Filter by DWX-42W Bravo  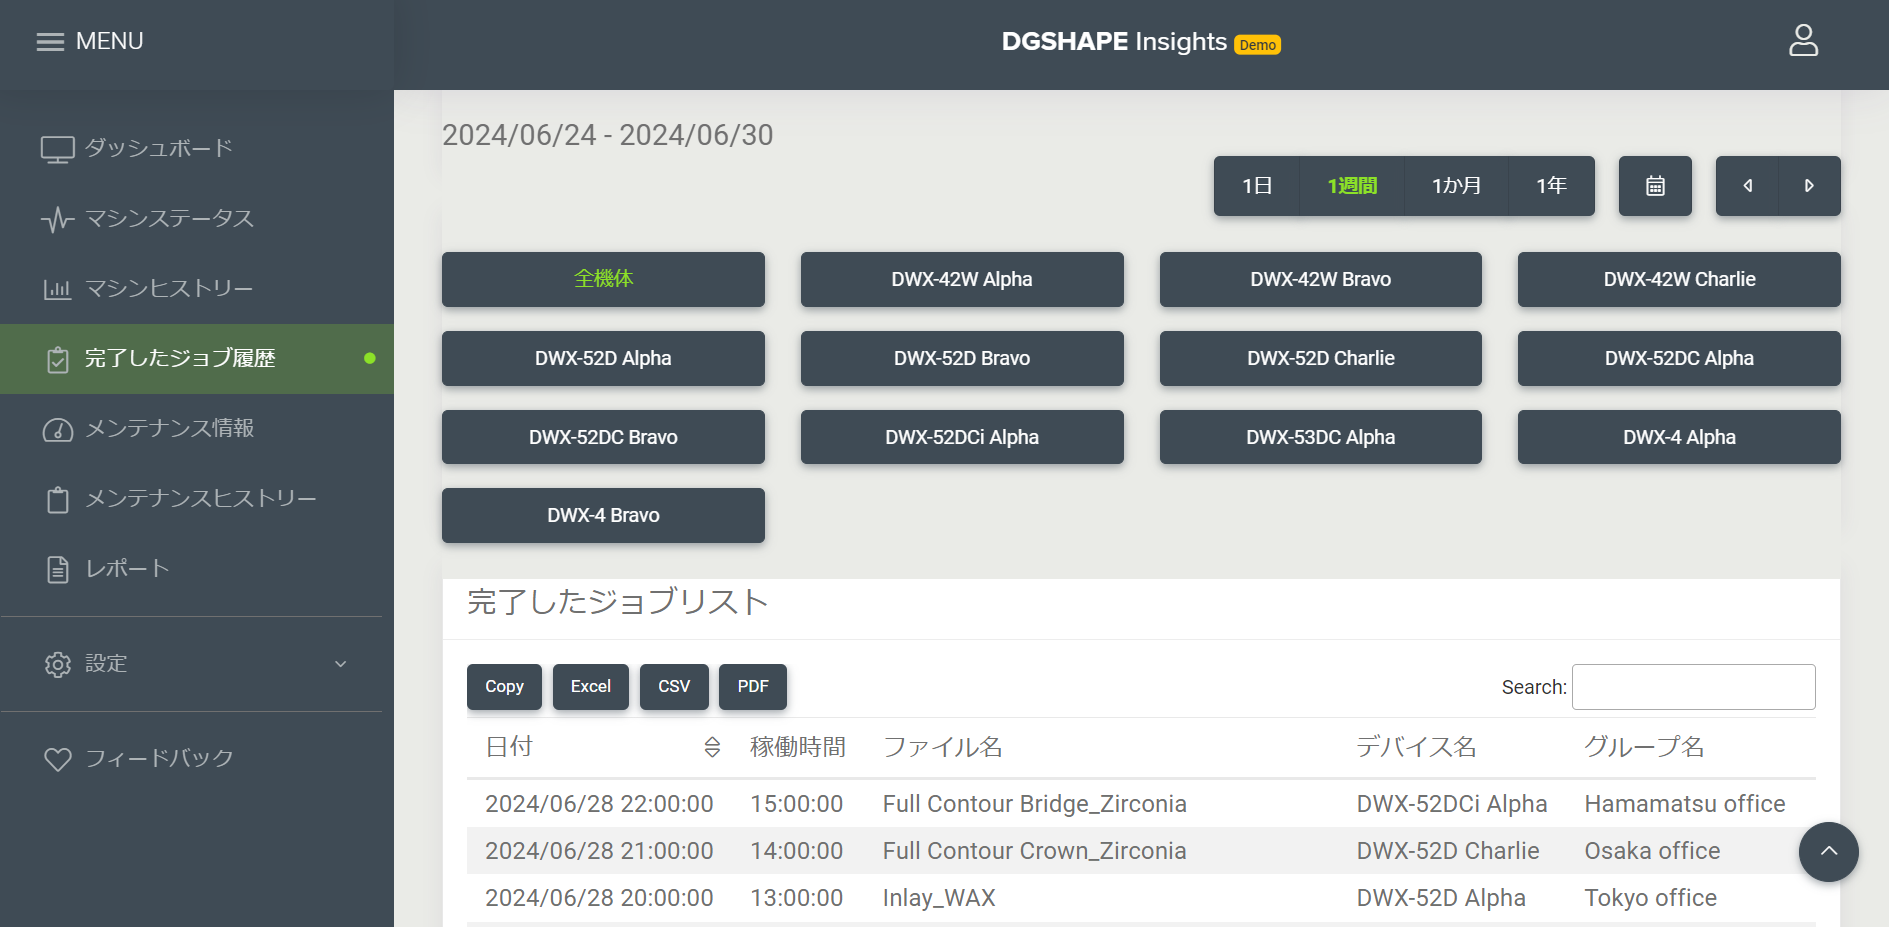pyautogui.click(x=1320, y=279)
